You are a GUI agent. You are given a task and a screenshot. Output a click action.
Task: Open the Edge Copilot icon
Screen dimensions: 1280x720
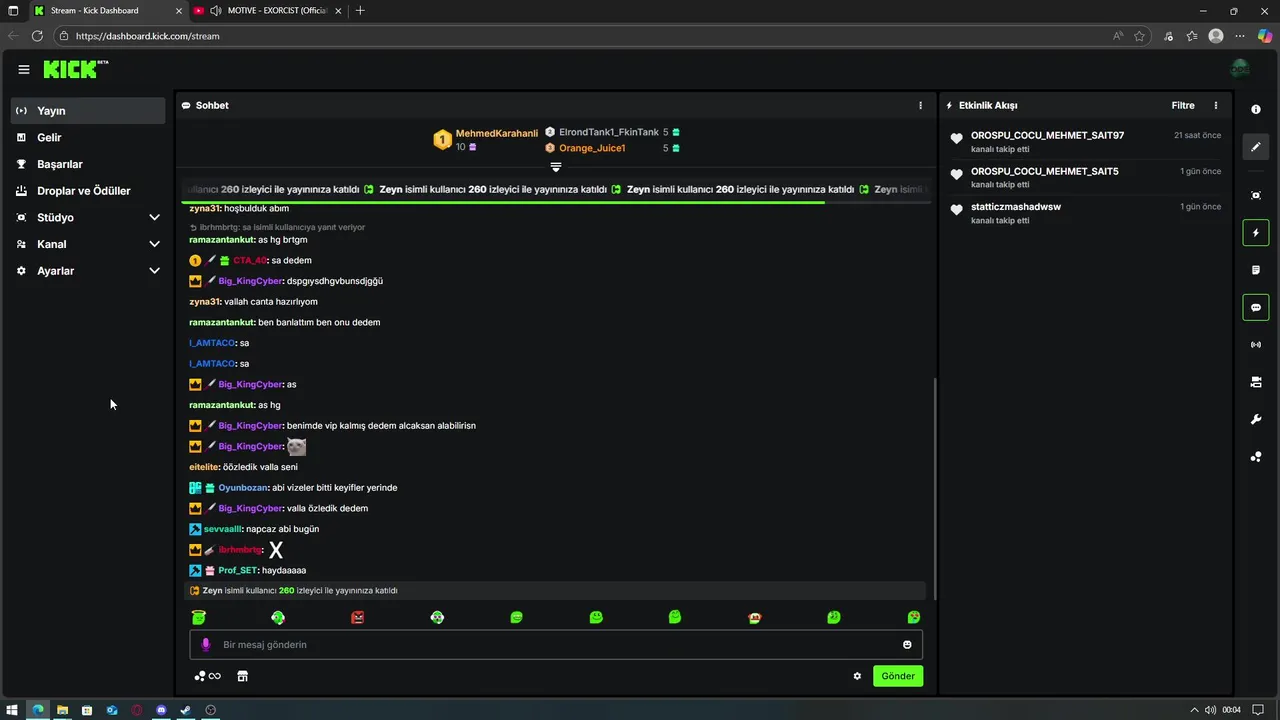[1264, 36]
